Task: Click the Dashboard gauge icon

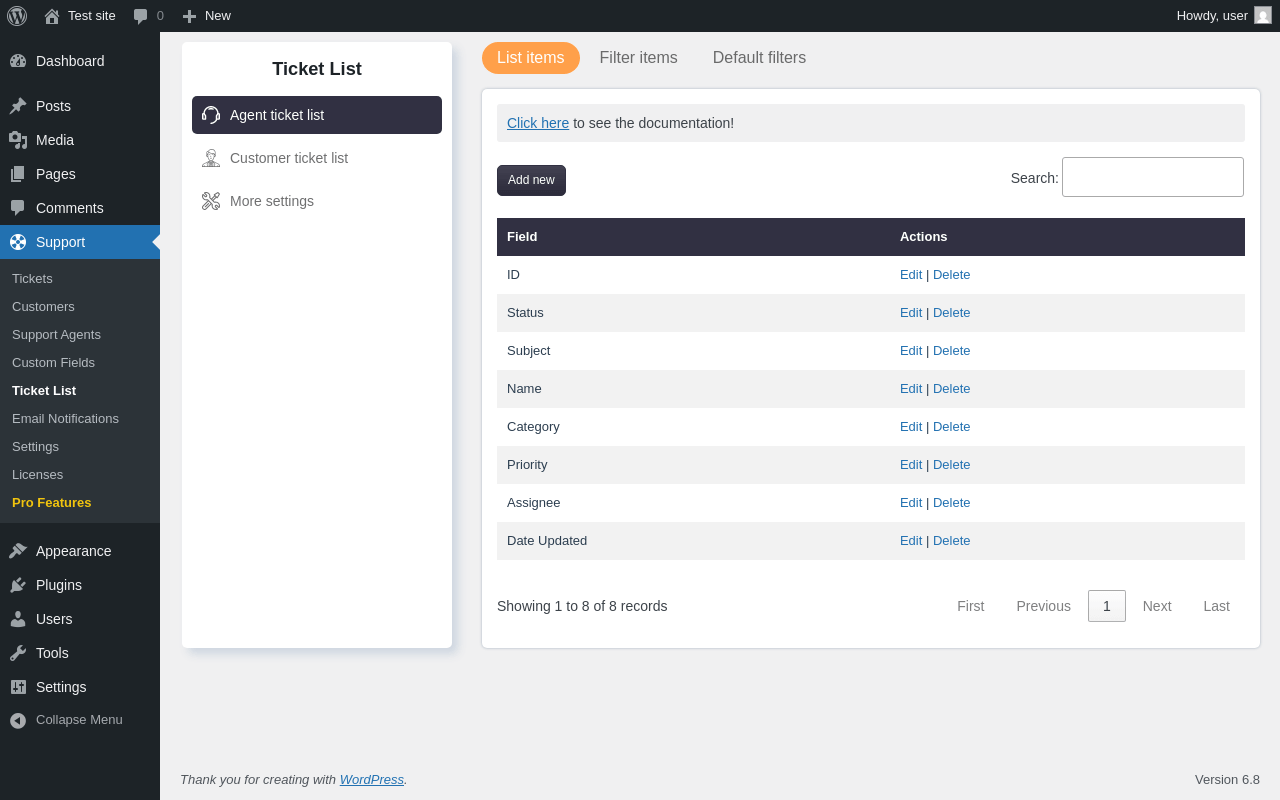Action: click(x=18, y=61)
